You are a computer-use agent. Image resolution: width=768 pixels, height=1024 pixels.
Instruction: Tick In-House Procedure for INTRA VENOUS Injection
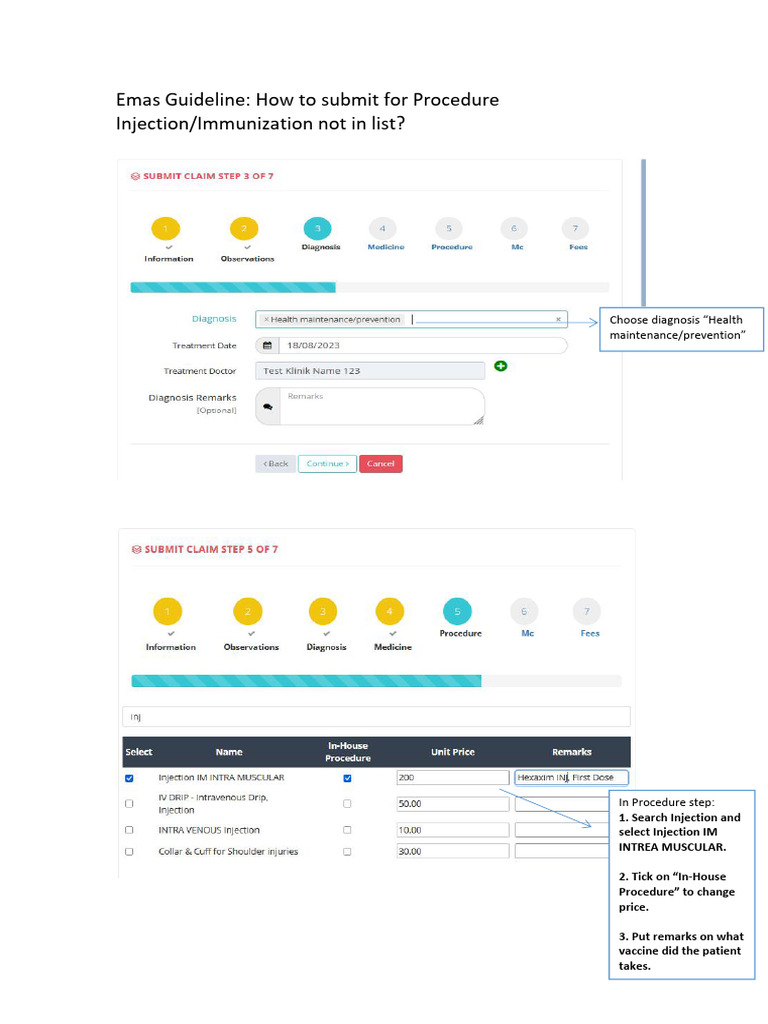coord(347,830)
